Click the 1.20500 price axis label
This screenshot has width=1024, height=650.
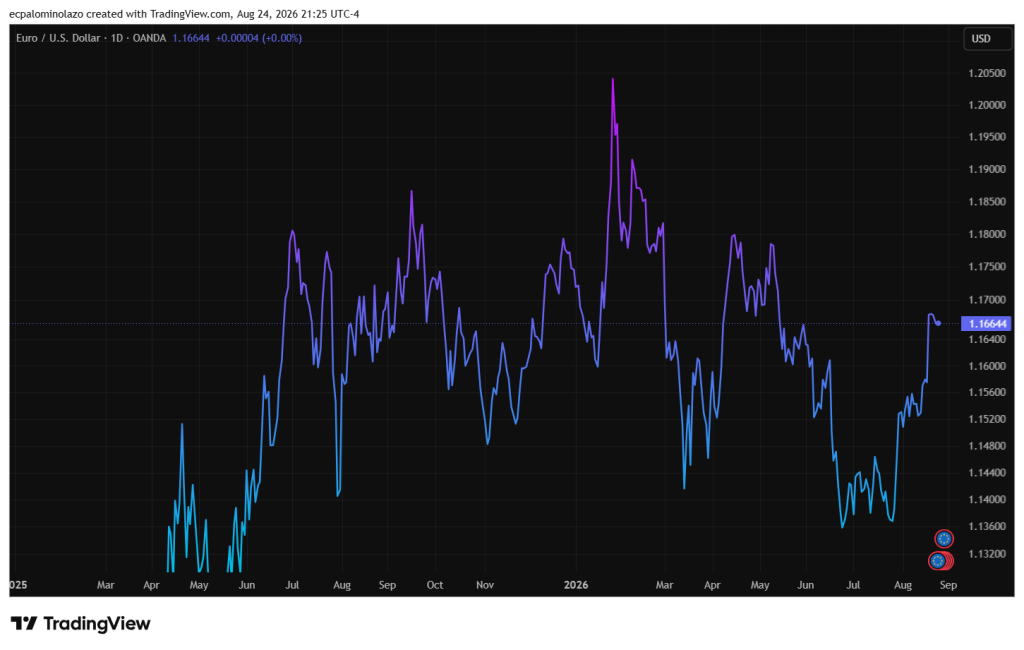pyautogui.click(x=987, y=73)
